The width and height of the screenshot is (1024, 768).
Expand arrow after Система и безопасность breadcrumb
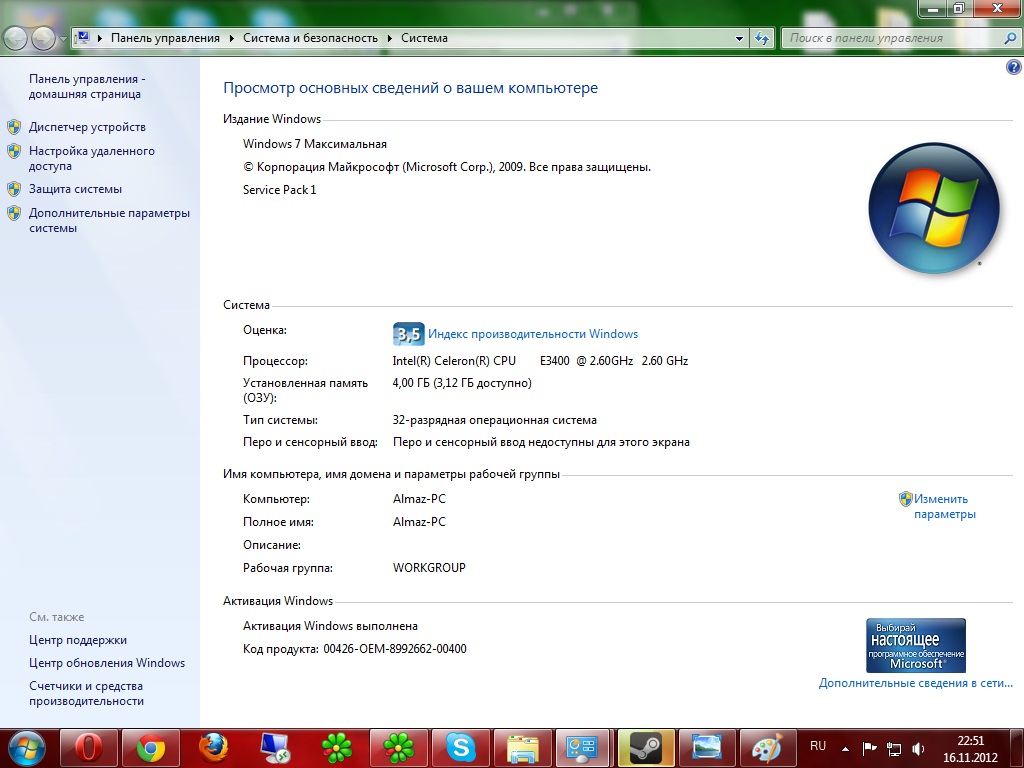pyautogui.click(x=389, y=39)
